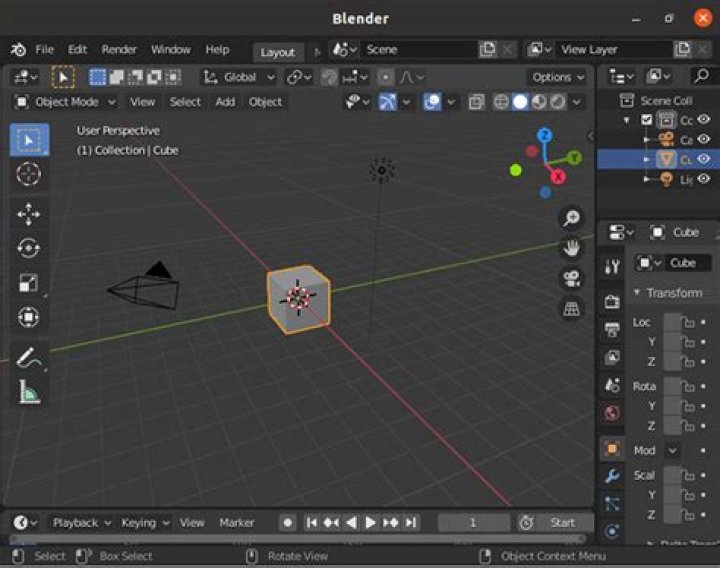720x568 pixels.
Task: Click the Blender logo menu icon
Action: pyautogui.click(x=18, y=50)
